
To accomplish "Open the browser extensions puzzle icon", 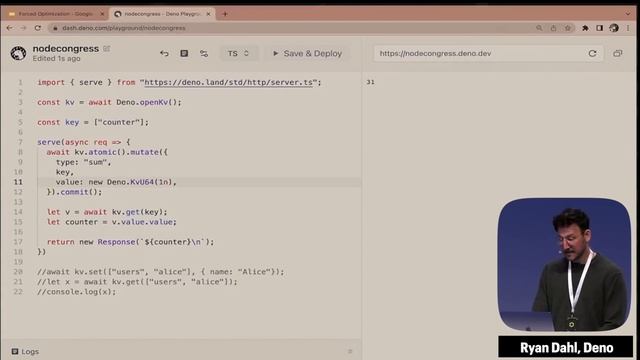I will [585, 28].
